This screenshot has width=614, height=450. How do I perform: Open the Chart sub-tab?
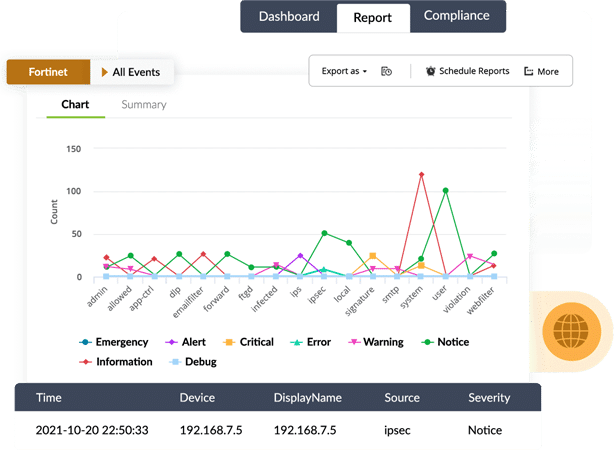coord(75,105)
